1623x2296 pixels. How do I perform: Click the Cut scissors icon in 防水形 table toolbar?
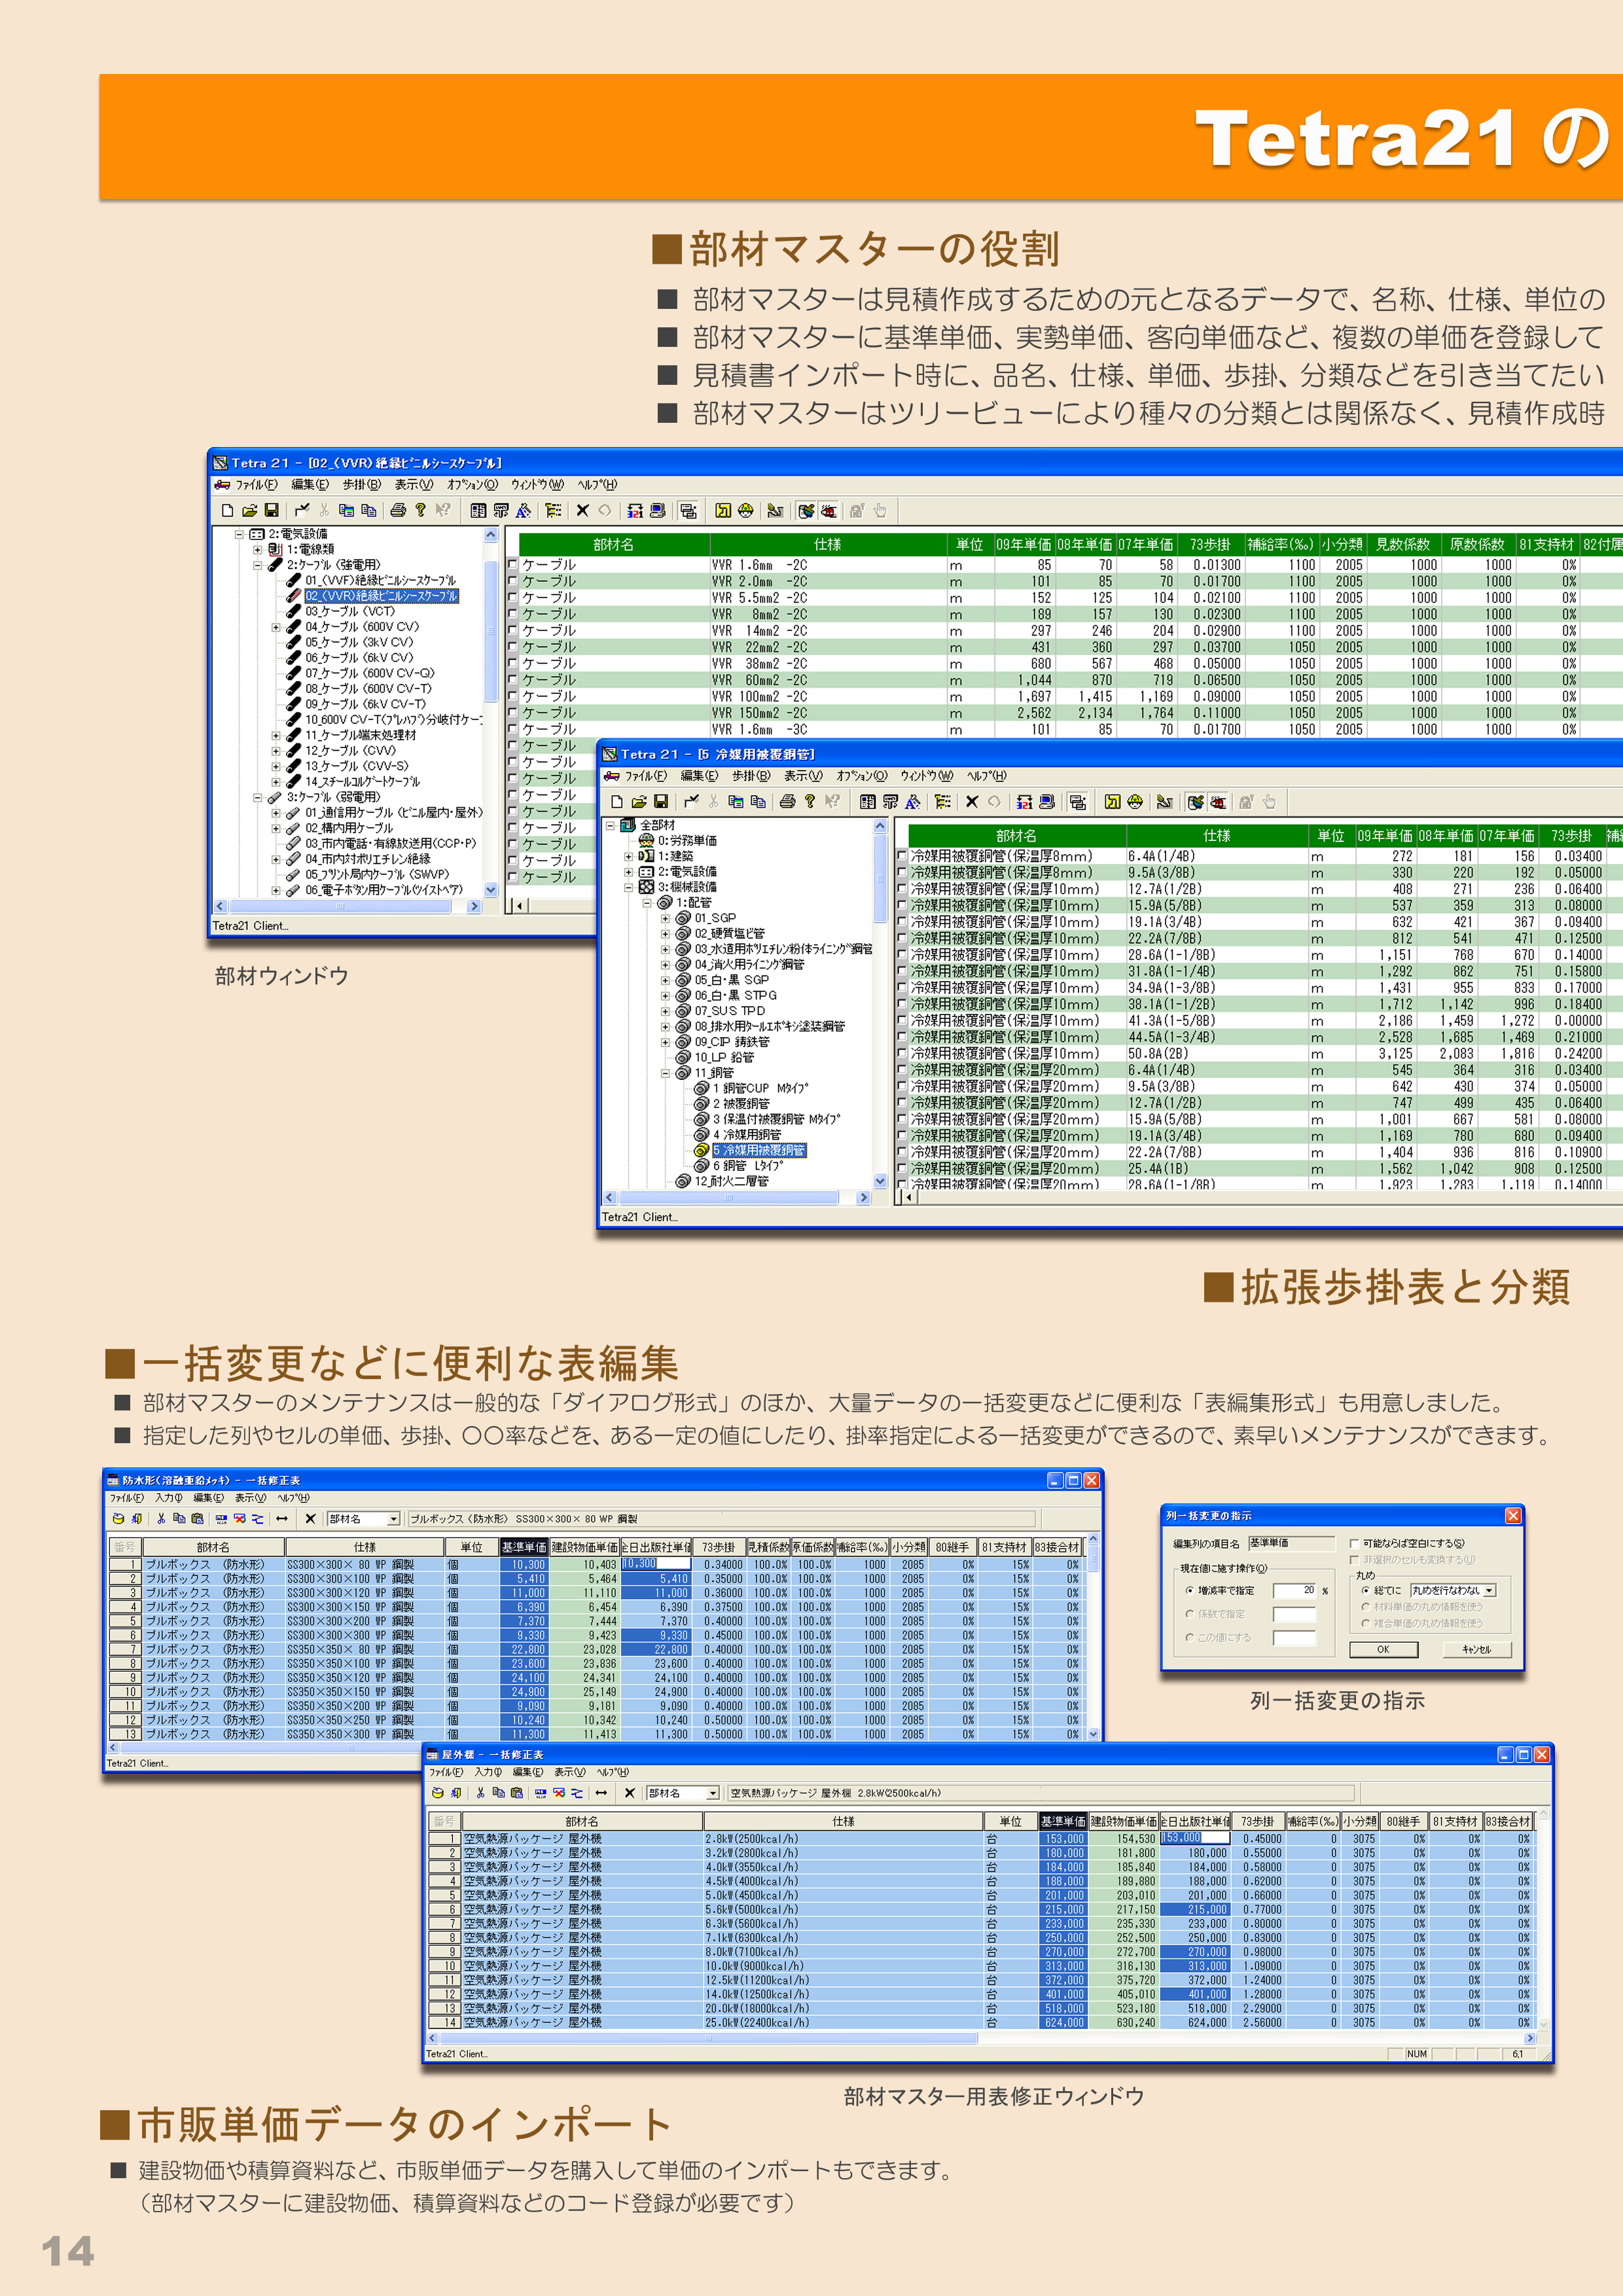click(161, 1518)
